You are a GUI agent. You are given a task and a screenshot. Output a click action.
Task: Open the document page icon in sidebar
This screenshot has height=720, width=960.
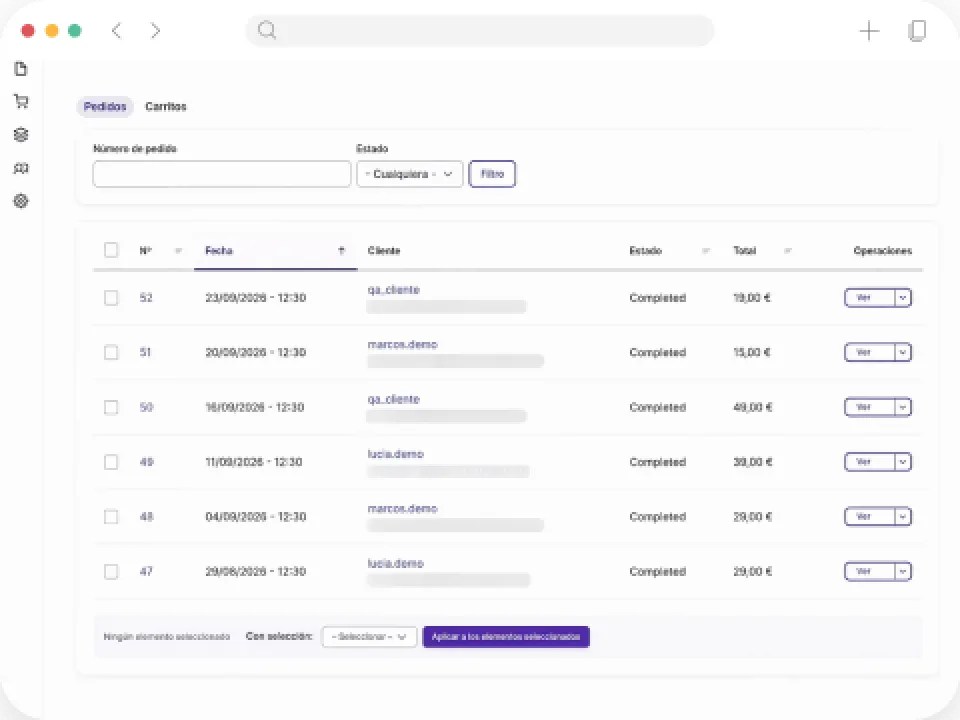[21, 69]
